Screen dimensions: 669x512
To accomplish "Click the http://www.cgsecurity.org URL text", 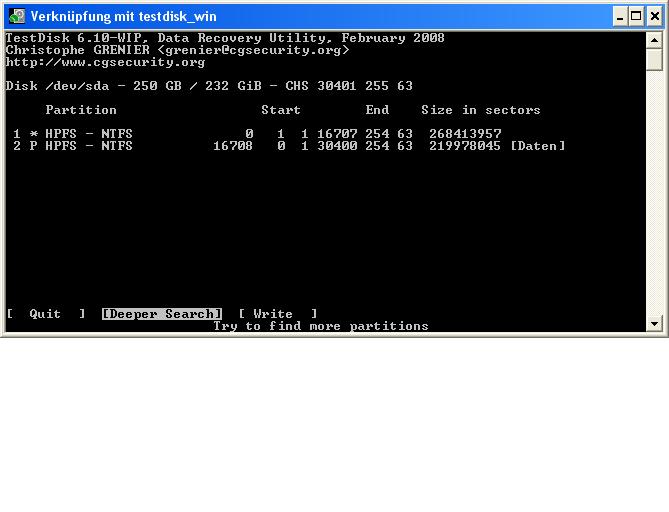I will coord(105,62).
